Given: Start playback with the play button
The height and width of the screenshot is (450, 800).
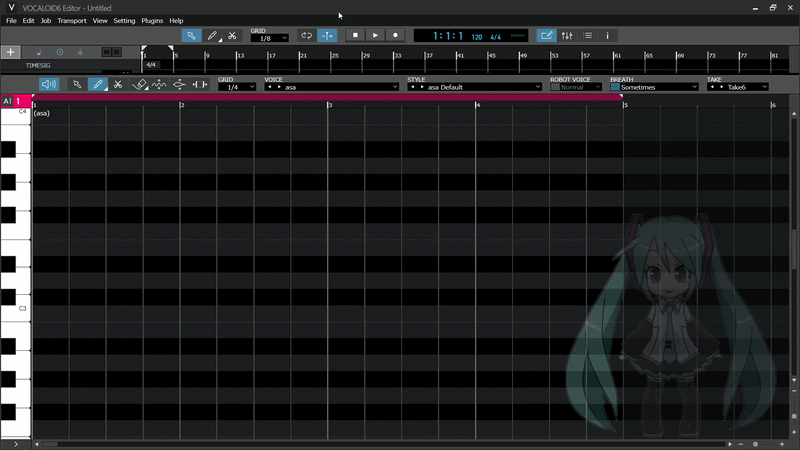Looking at the screenshot, I should point(375,35).
